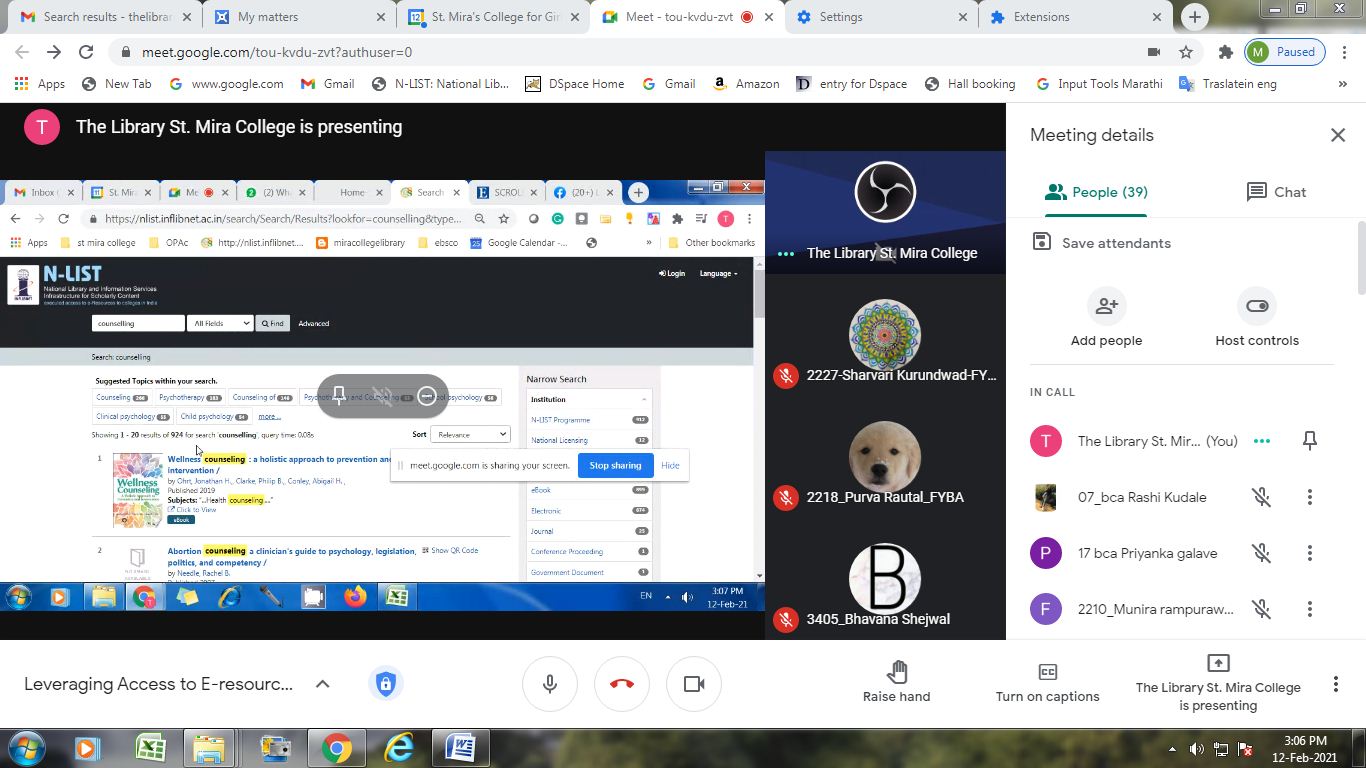
Task: Pin The Library St. Mira presenter
Action: (x=1309, y=441)
